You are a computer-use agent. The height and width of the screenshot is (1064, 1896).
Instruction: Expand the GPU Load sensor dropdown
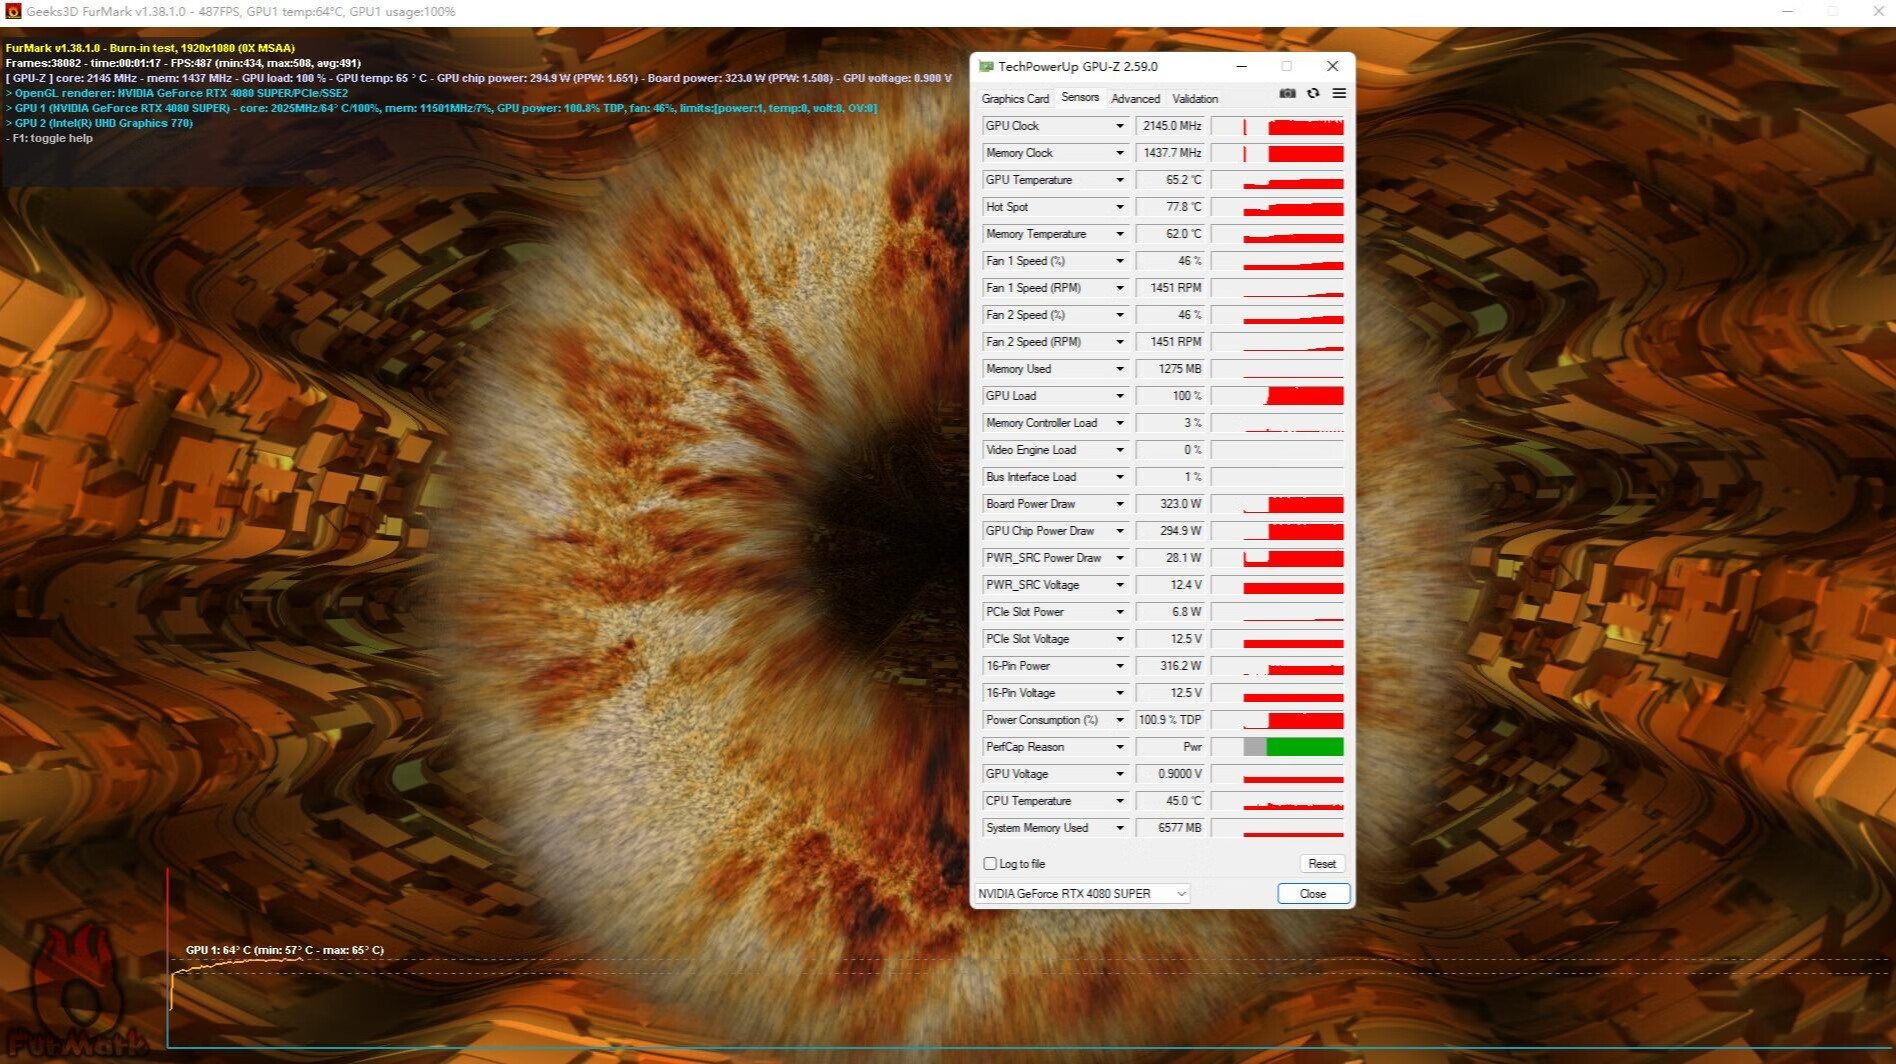(1120, 396)
